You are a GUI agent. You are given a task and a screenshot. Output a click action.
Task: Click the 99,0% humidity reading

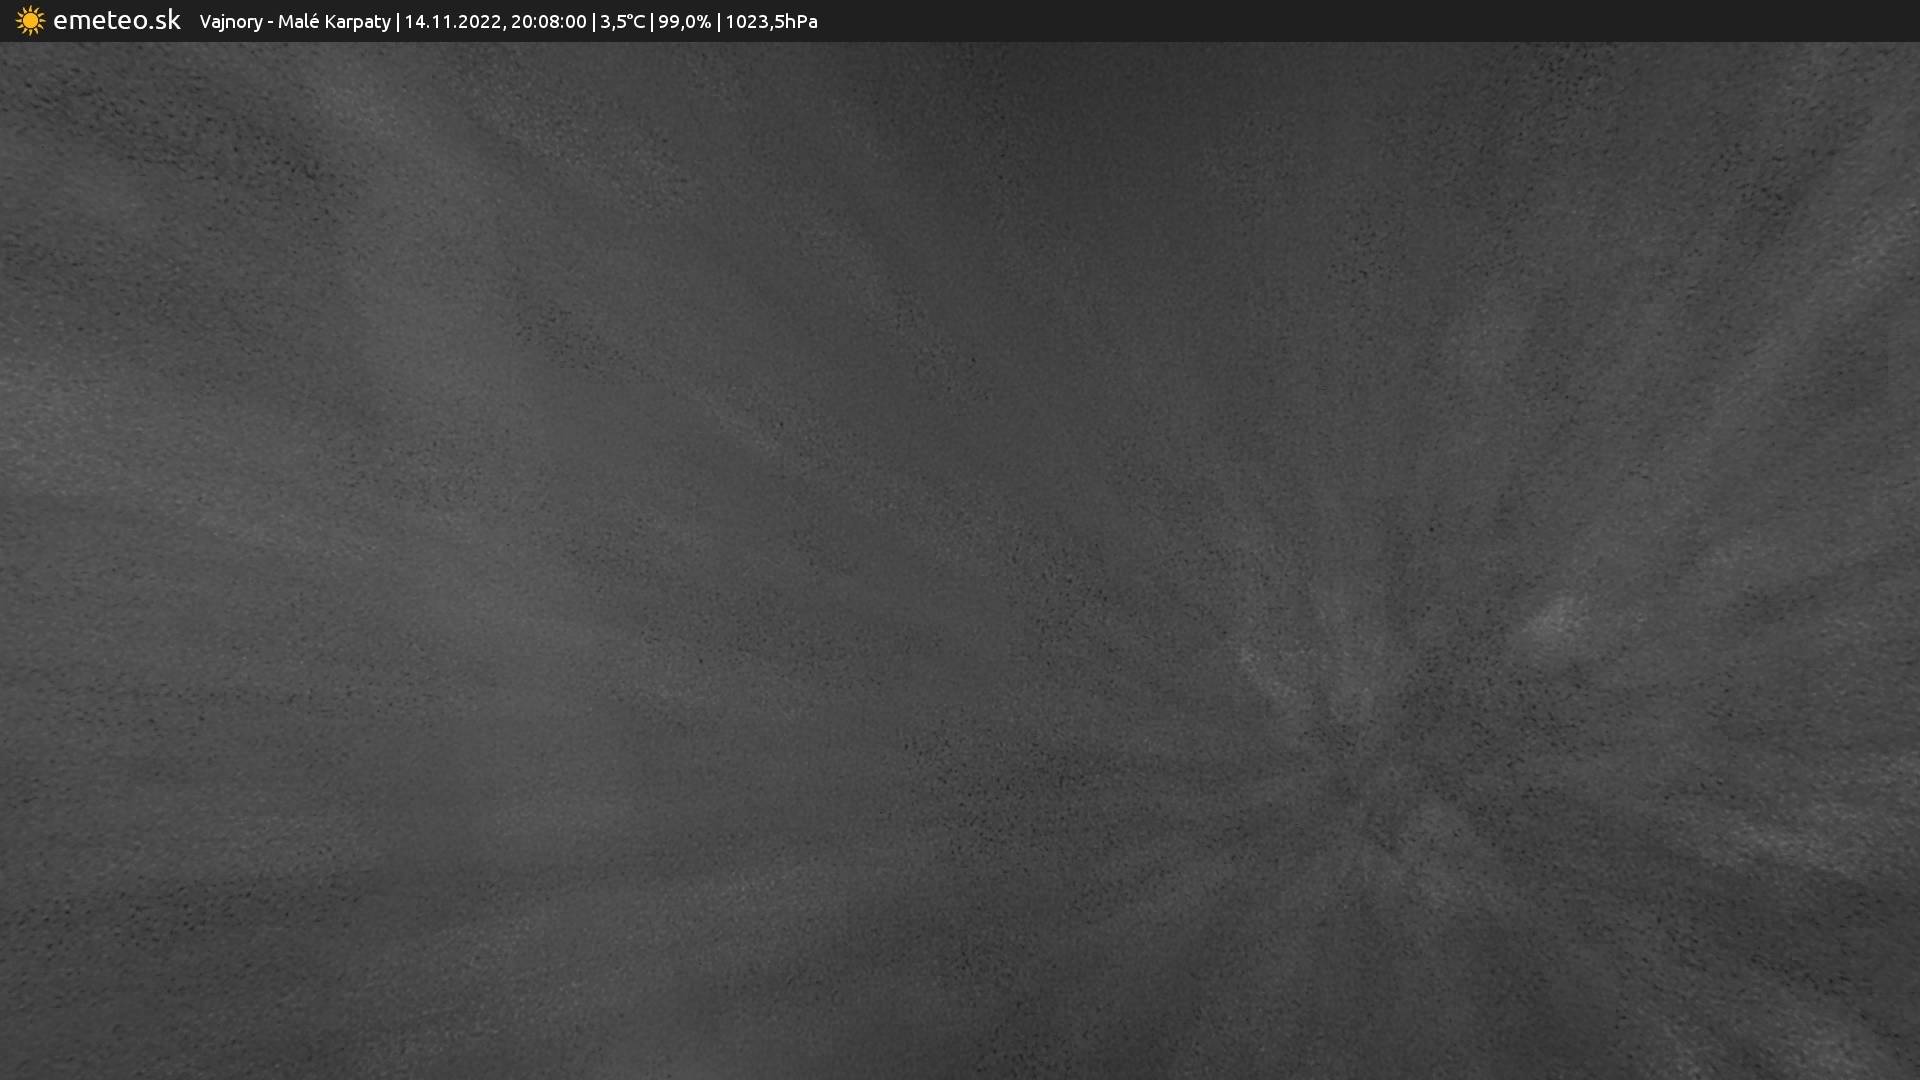click(684, 22)
